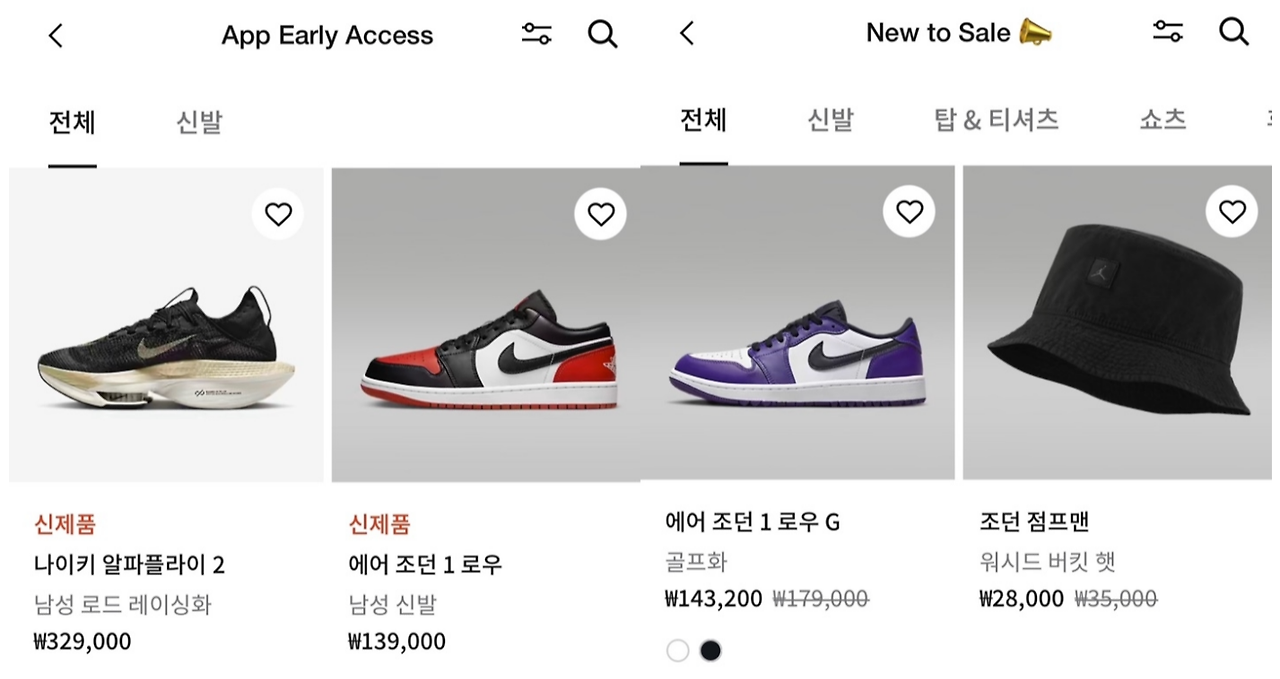Favorite the purple Air Jordan 1 Low G
The width and height of the screenshot is (1280, 679).
909,212
